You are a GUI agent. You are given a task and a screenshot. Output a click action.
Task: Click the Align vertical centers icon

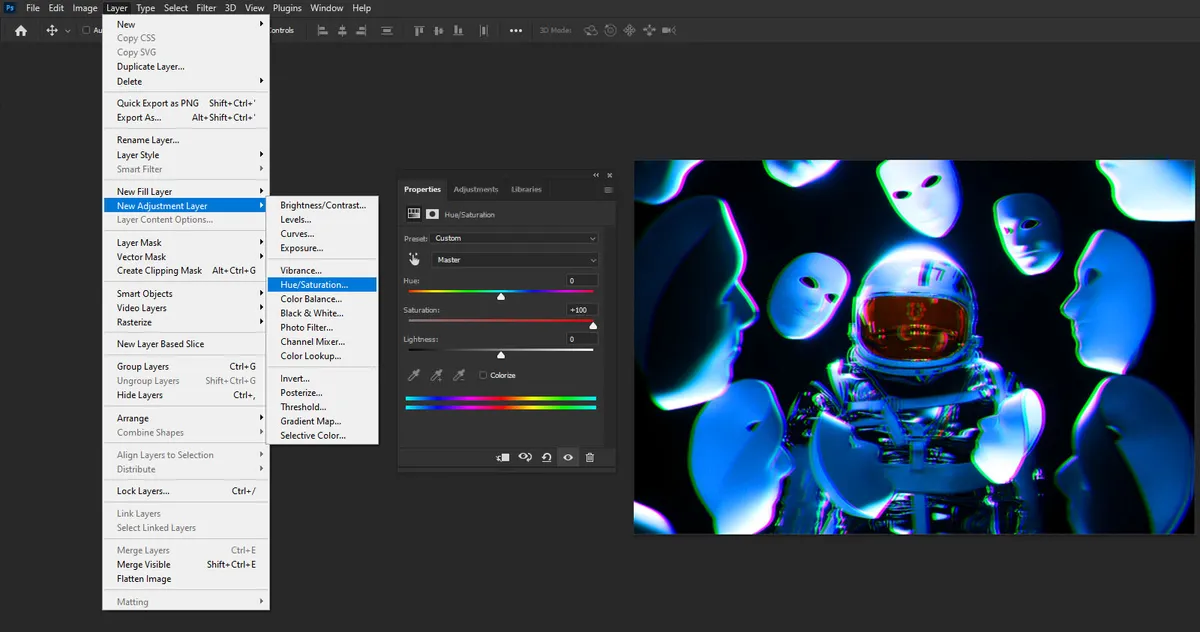click(440, 31)
